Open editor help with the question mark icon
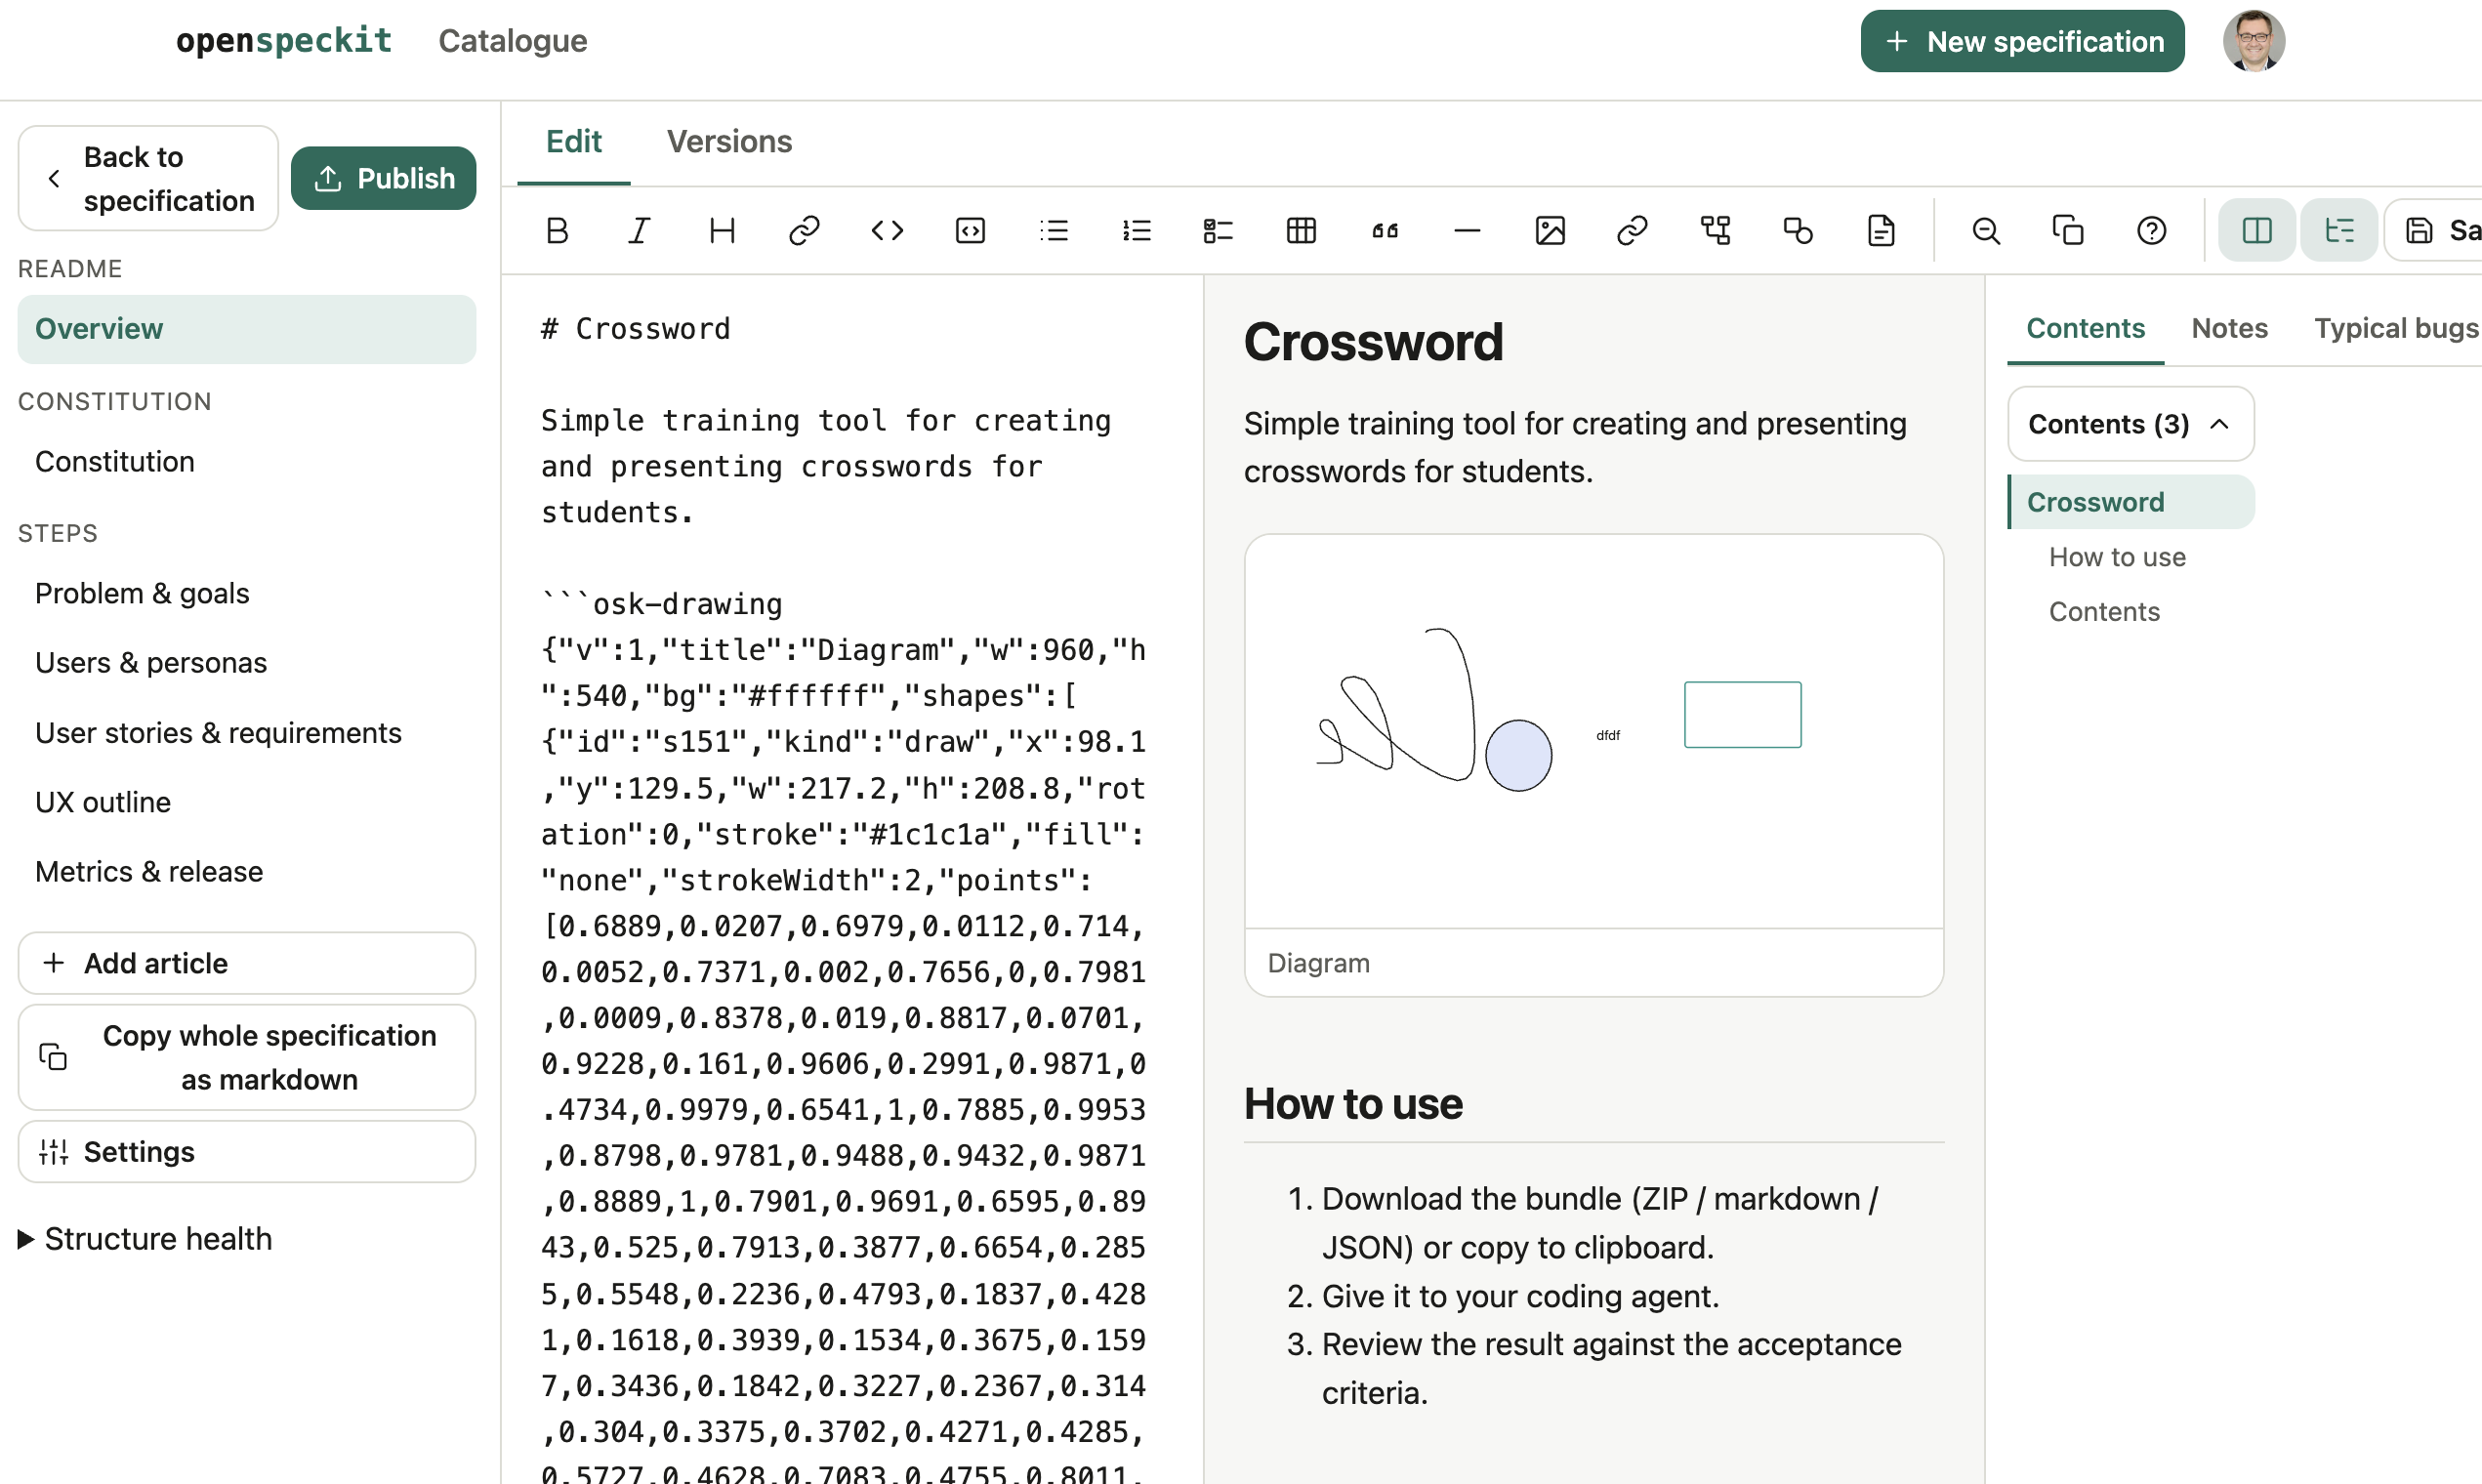Screen dimensions: 2482x1484 point(2152,231)
